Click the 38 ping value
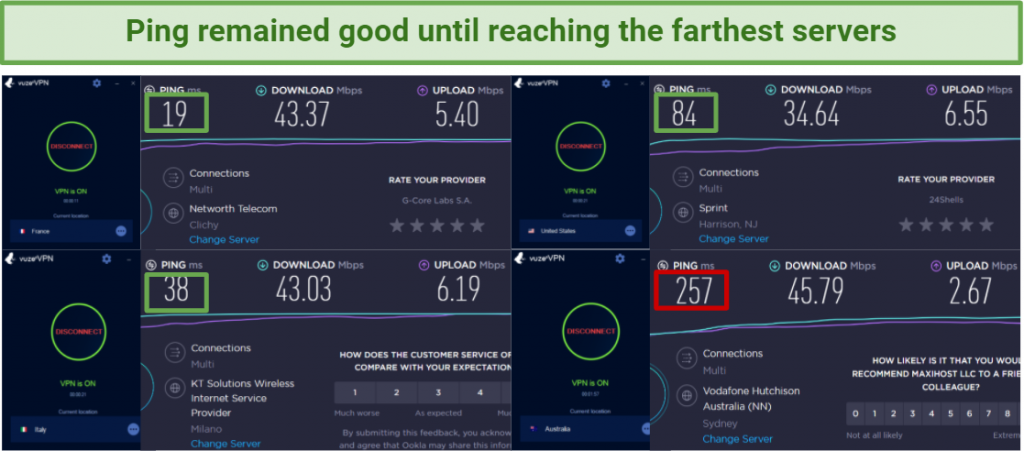Image resolution: width=1024 pixels, height=451 pixels. pos(176,290)
